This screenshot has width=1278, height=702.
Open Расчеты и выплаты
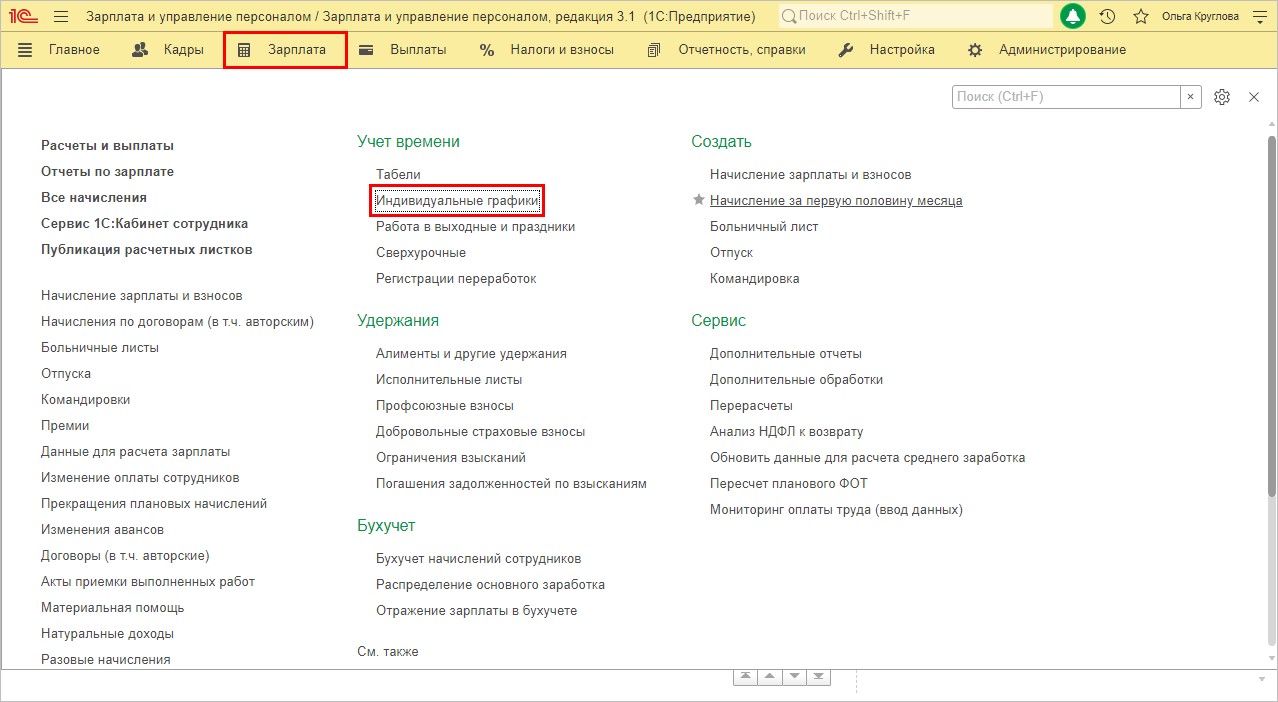point(107,145)
